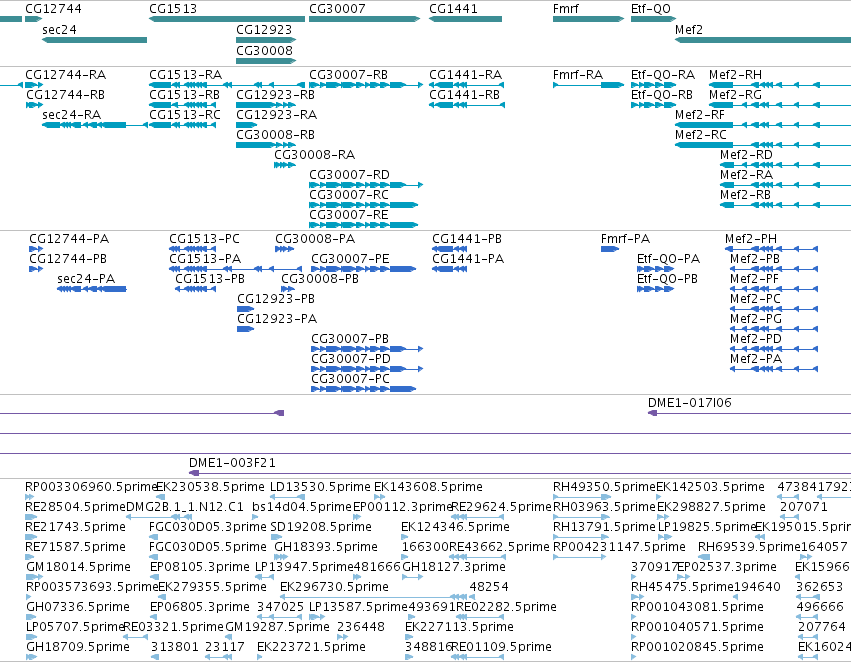Select the DME1-003F21 clone label
This screenshot has width=851, height=662.
[x=232, y=463]
